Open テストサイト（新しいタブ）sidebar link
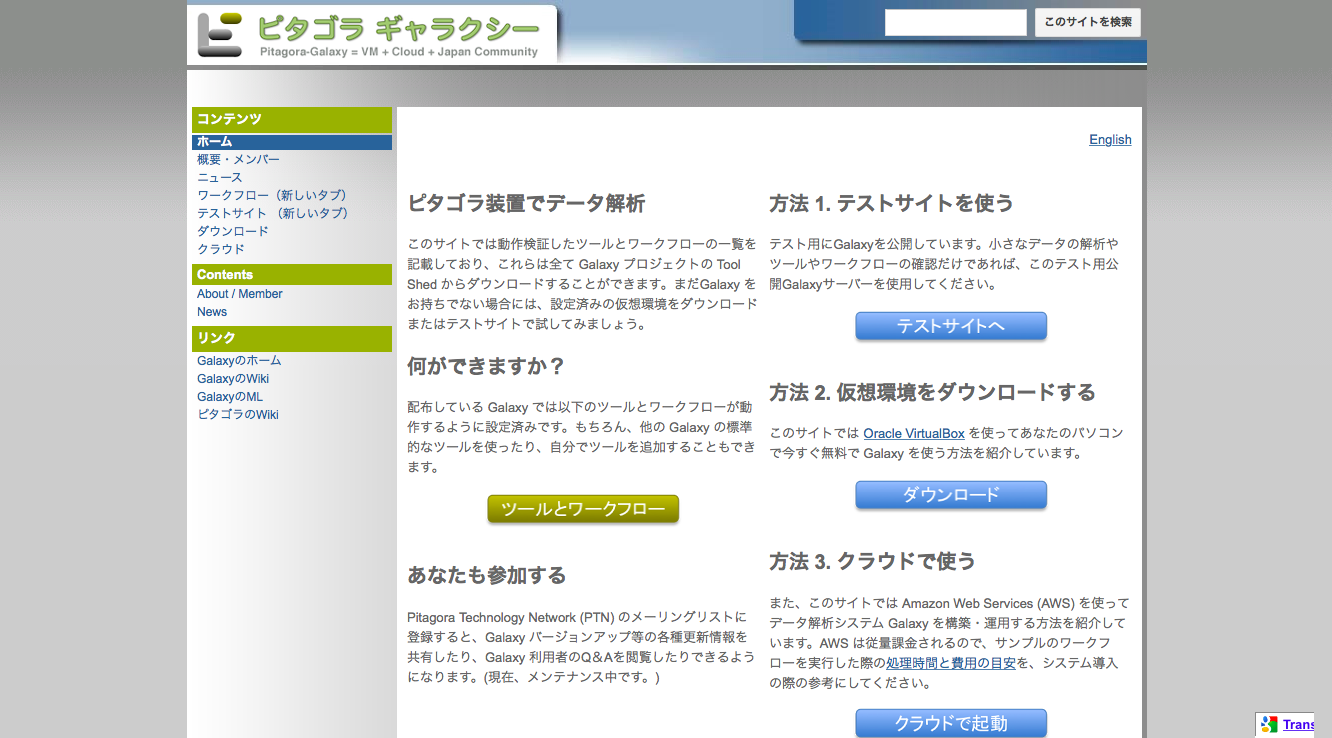 click(x=272, y=214)
